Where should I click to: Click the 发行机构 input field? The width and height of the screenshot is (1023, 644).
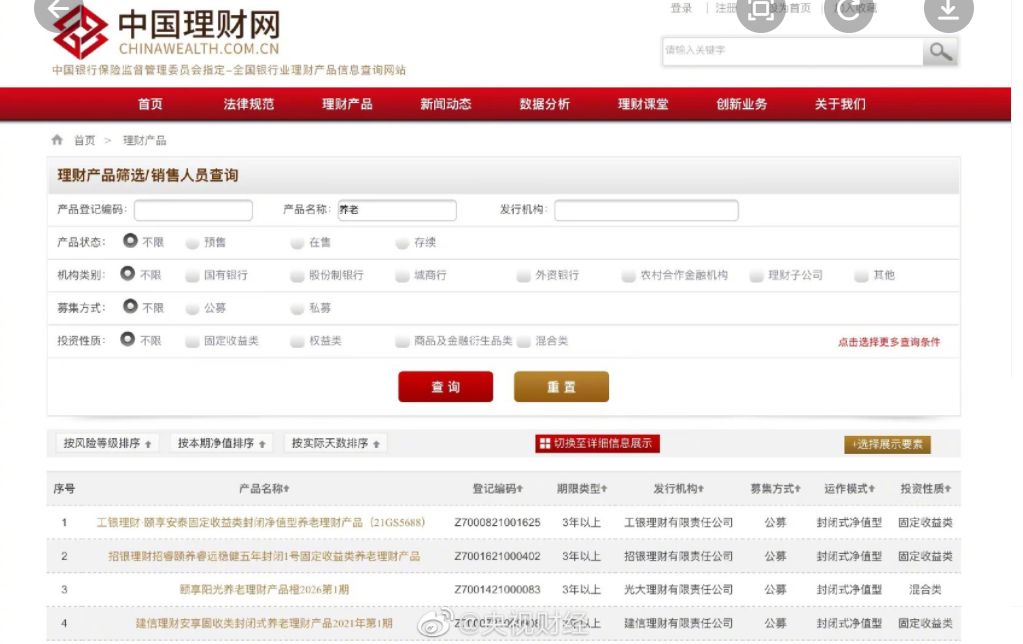[x=646, y=210]
